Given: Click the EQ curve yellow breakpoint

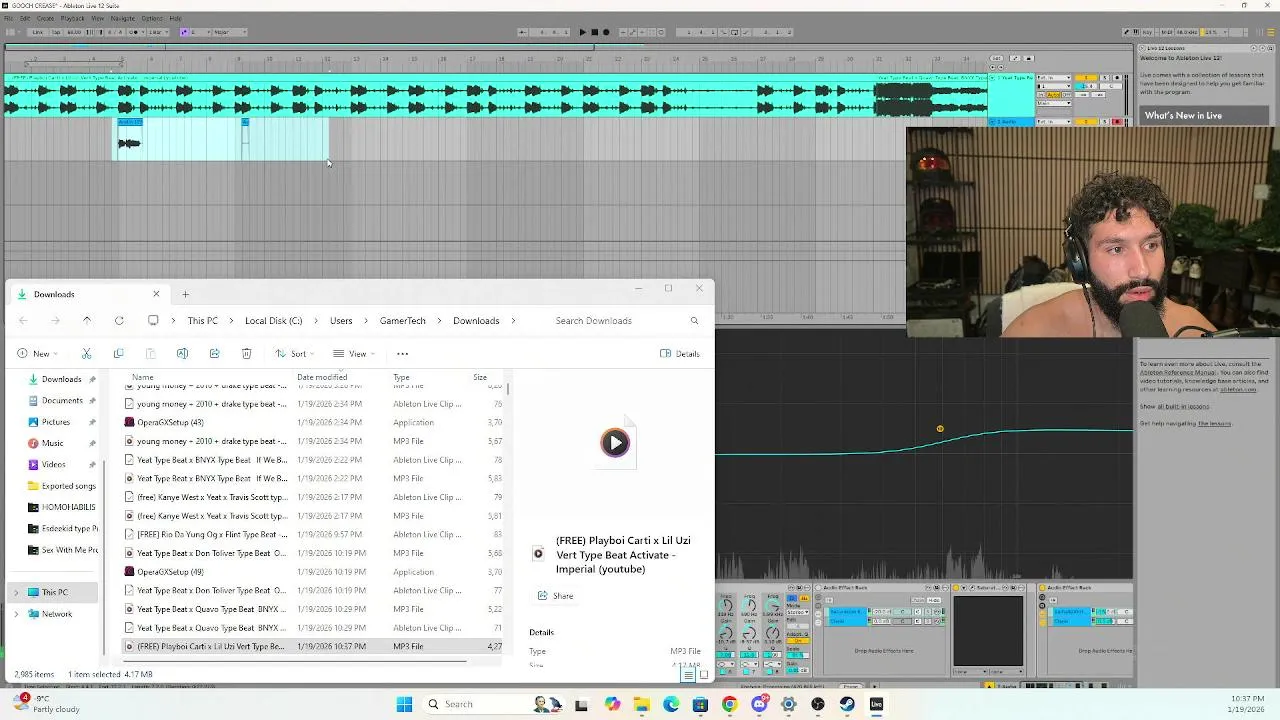Looking at the screenshot, I should click(940, 429).
